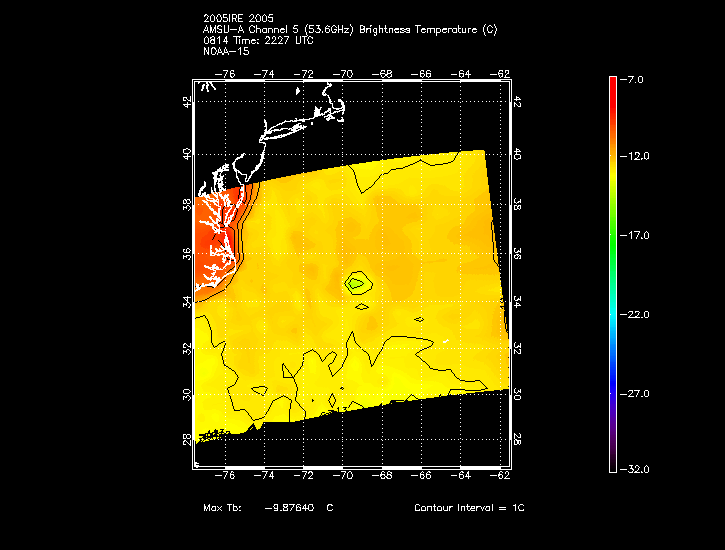
Task: Click the -17.0 colorbar label
Action: tap(635, 236)
